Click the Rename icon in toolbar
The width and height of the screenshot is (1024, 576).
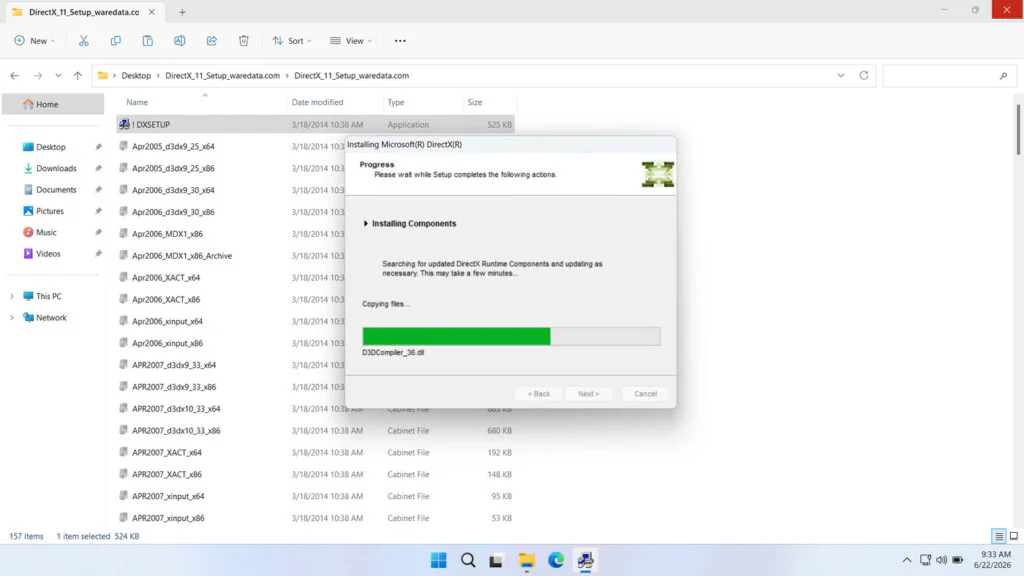point(180,40)
